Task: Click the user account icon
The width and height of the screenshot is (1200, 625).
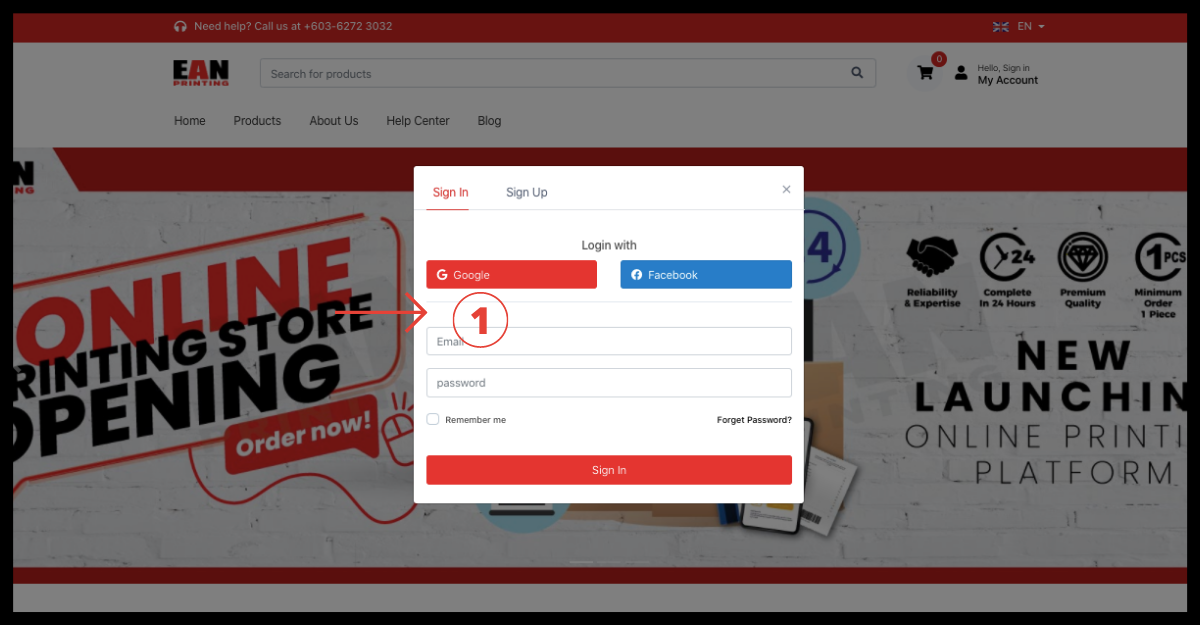Action: 961,73
